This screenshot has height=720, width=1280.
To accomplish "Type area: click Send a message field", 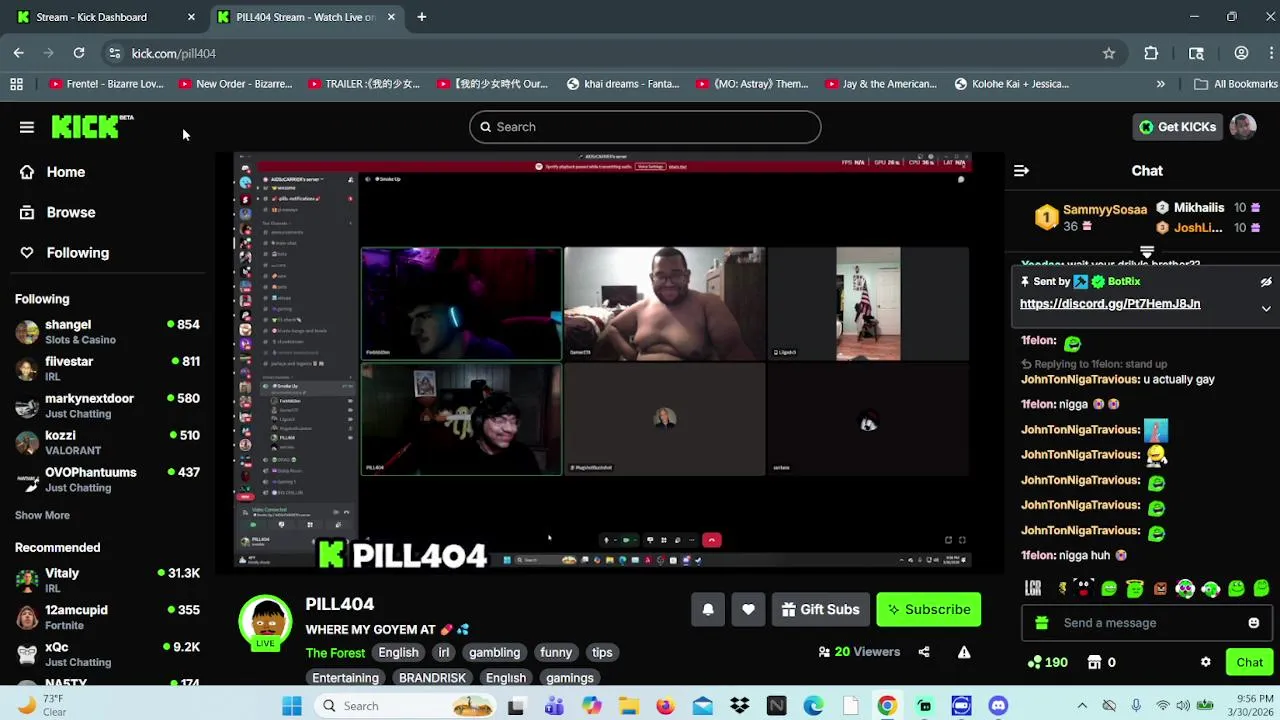I will 1146,623.
